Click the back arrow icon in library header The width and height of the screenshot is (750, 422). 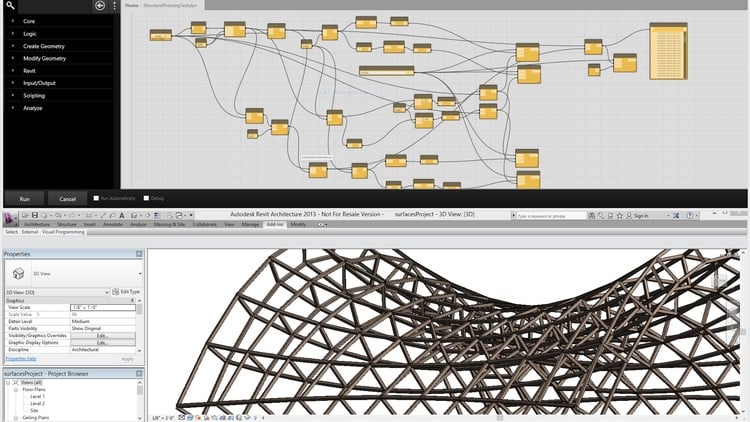[99, 6]
